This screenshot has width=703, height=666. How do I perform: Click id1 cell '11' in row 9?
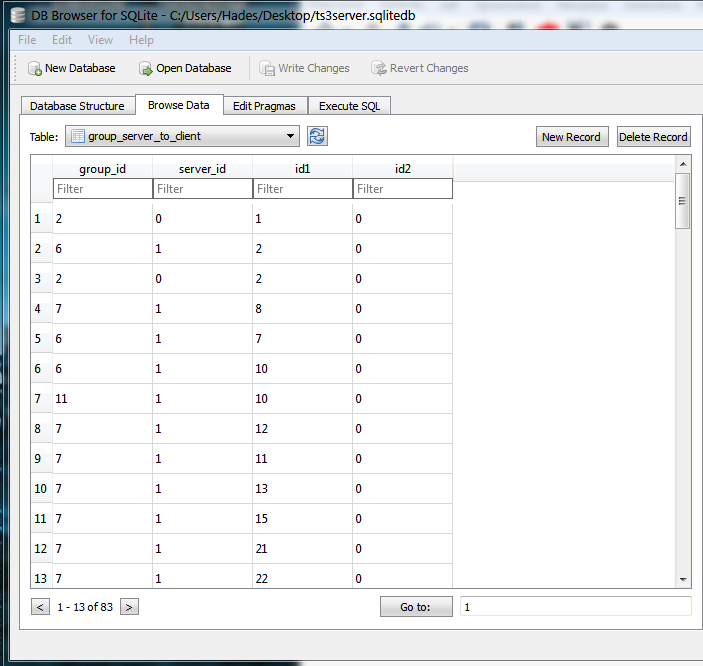pos(303,459)
